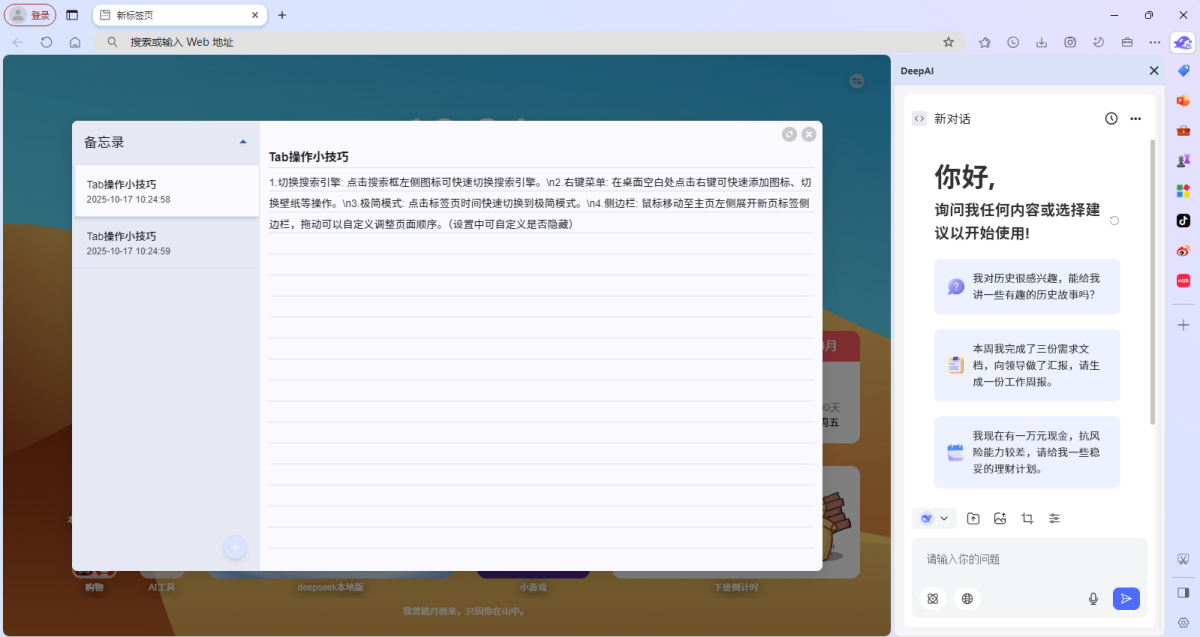This screenshot has width=1200, height=637.
Task: Collapse the 备忘录 list arrow
Action: pyautogui.click(x=243, y=142)
